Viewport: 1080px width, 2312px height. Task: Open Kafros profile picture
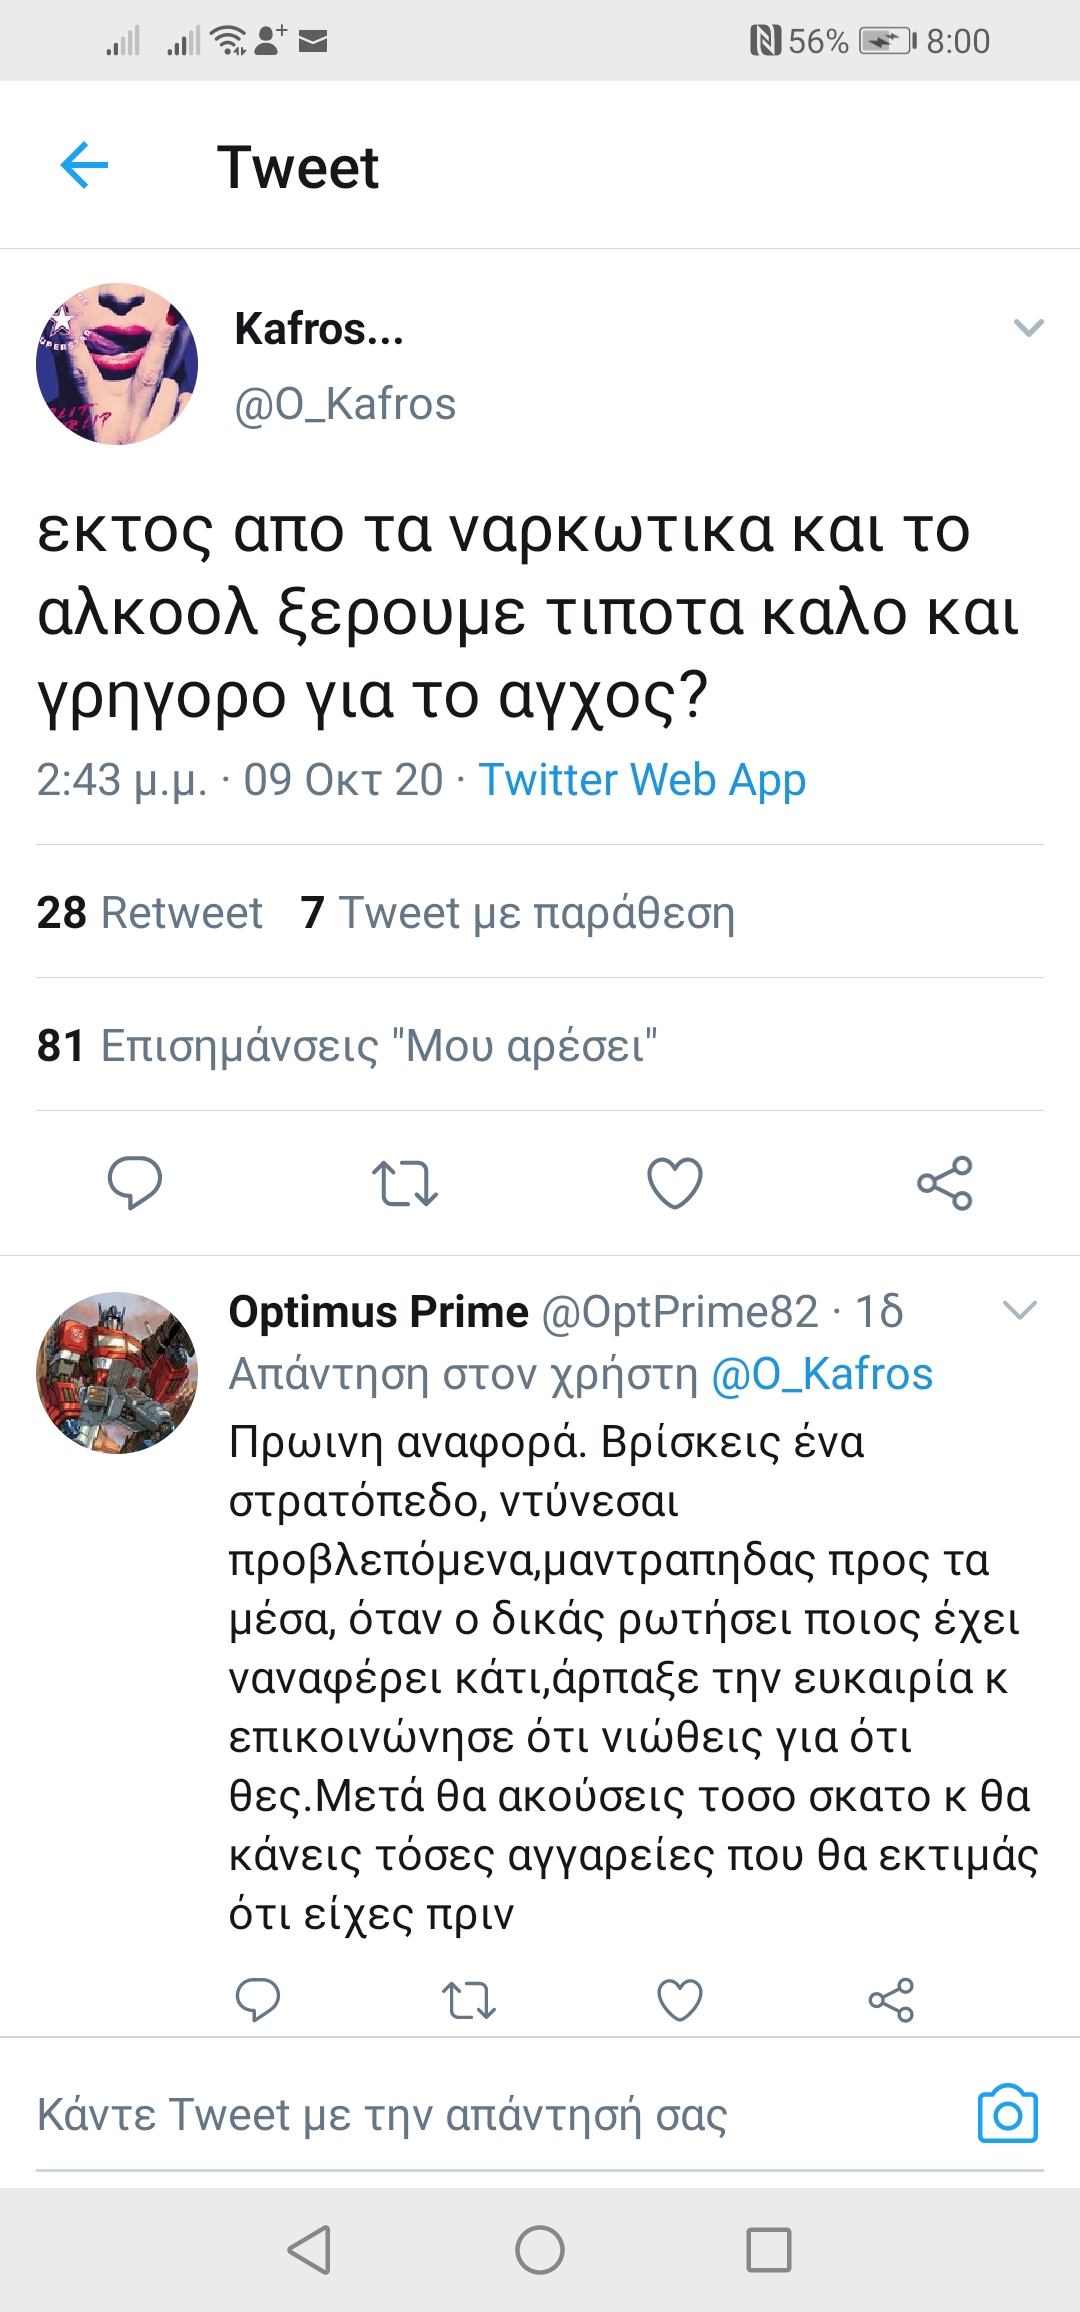117,364
